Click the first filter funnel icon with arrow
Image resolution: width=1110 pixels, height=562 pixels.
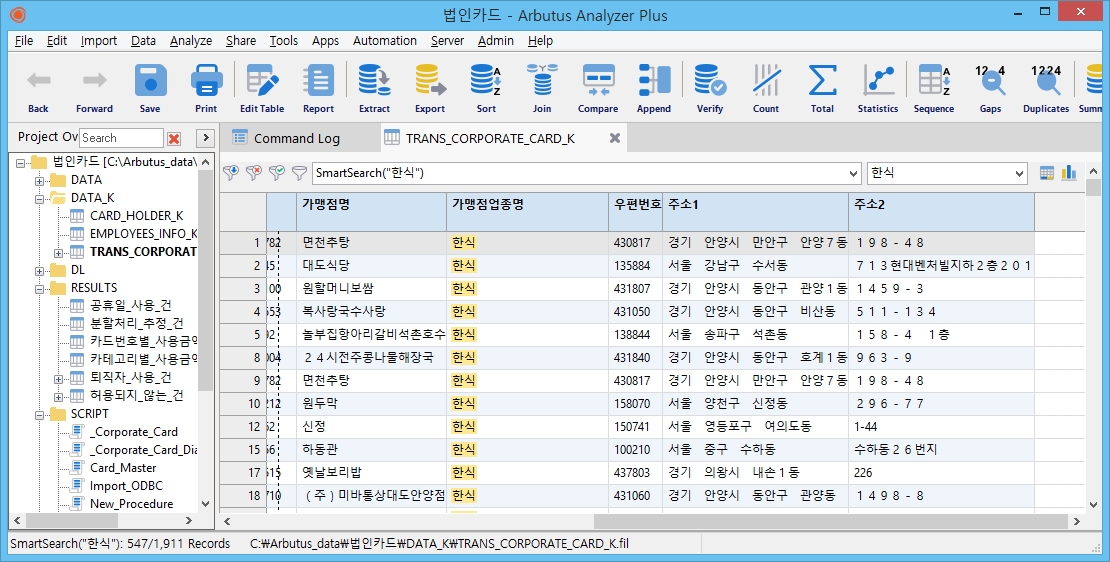coord(230,173)
